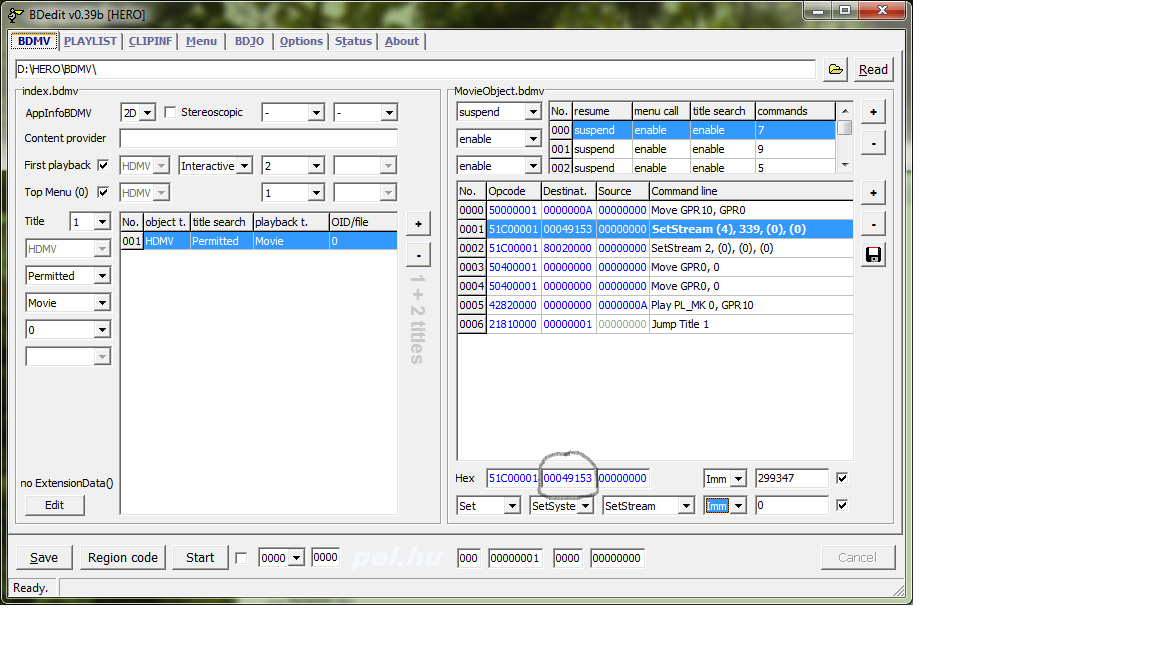Viewport: 1152px width, 648px height.
Task: Click the immediate value field 299347
Action: [792, 478]
